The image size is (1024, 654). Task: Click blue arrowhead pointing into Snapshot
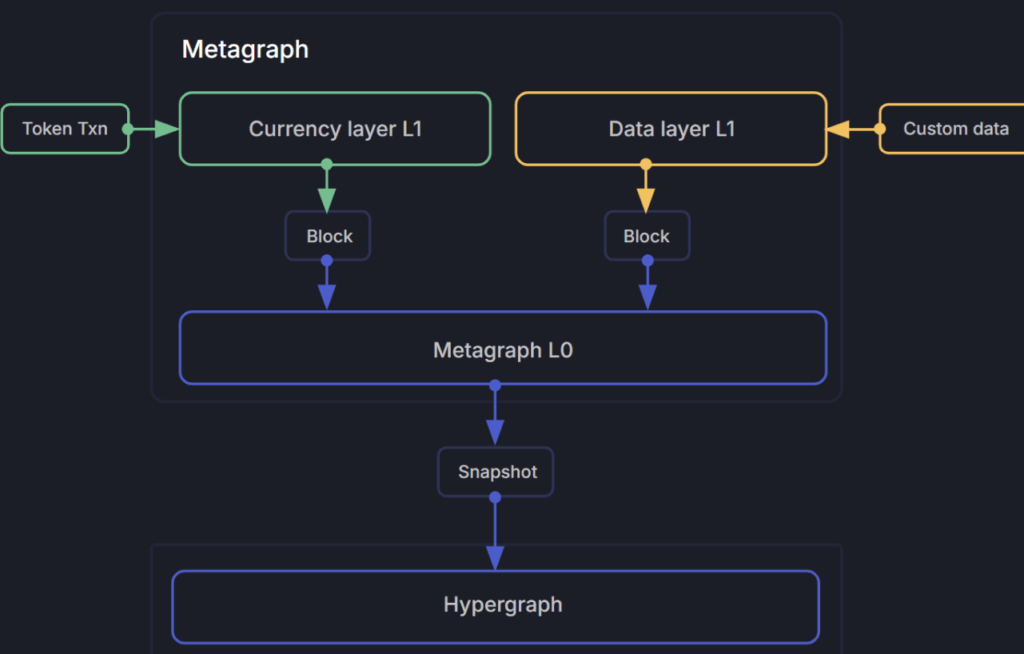(495, 431)
